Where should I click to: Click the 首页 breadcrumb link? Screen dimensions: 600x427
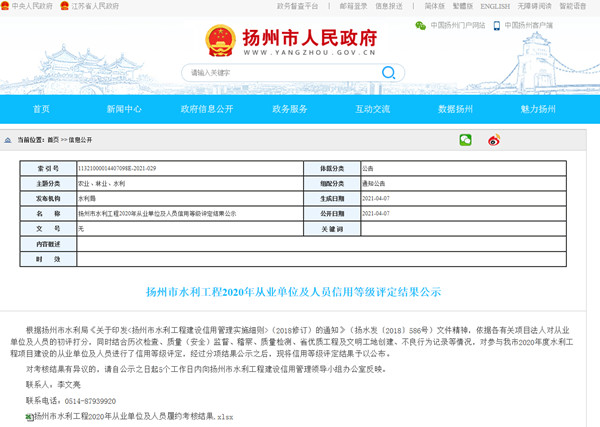[50, 140]
